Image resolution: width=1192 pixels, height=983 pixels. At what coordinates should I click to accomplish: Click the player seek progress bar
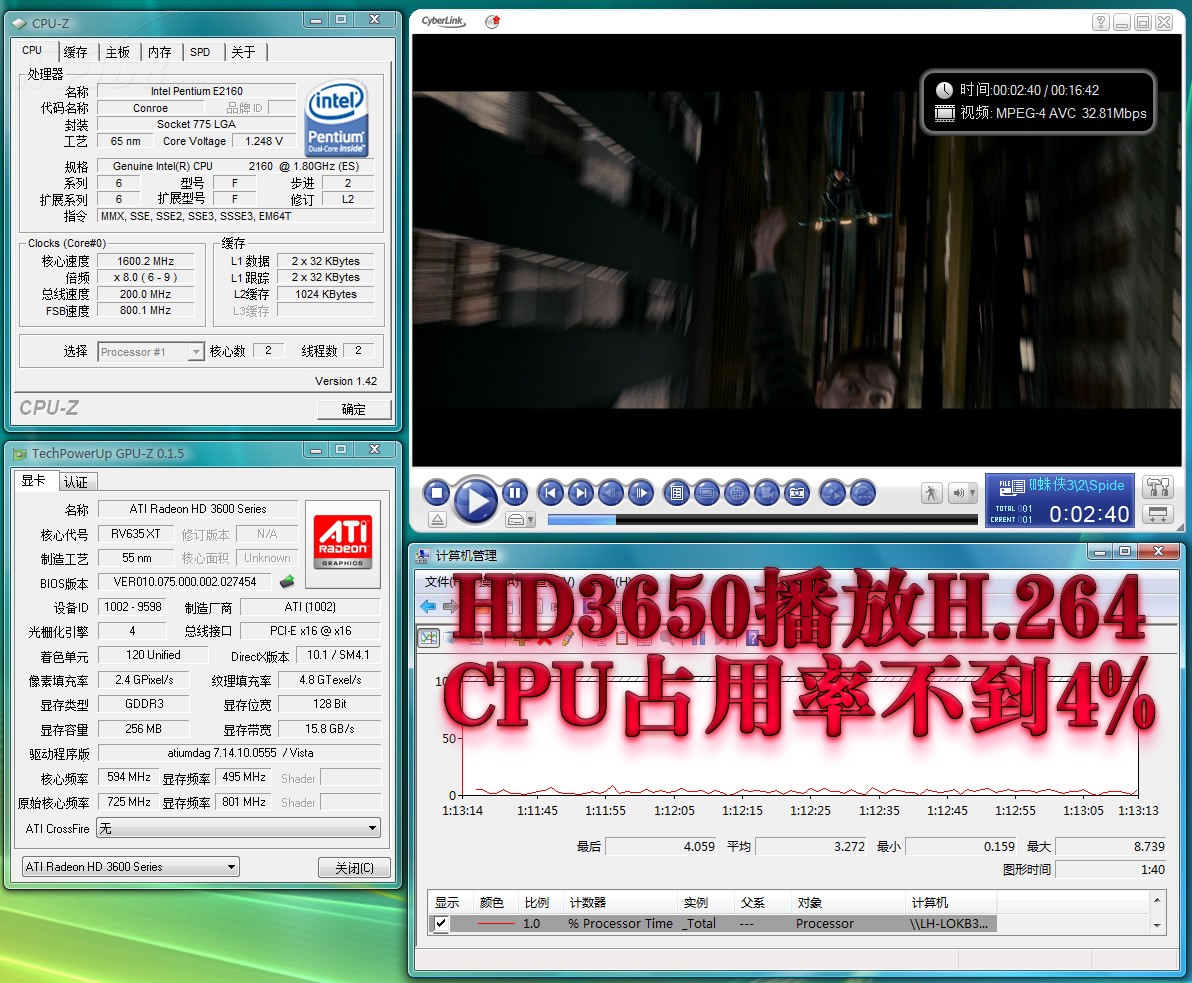[762, 520]
